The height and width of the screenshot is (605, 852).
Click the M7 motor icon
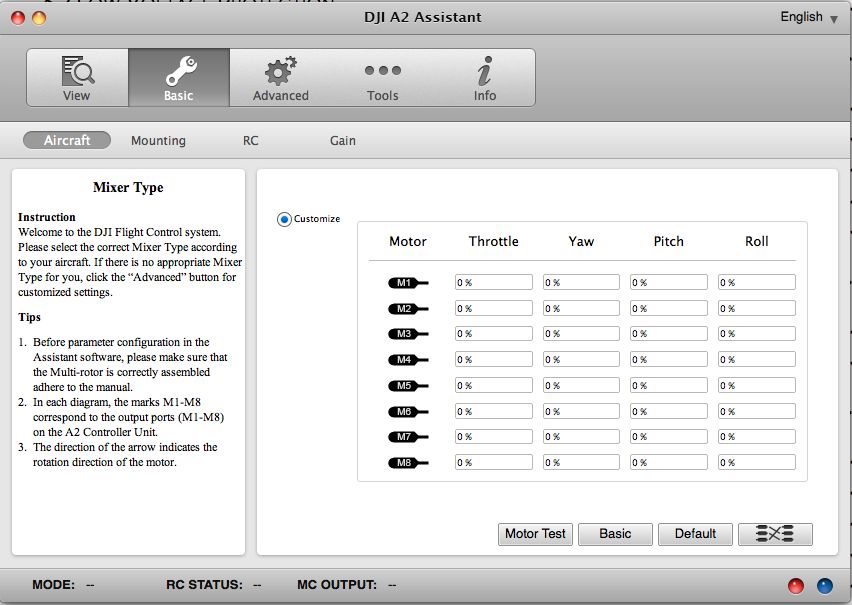pos(408,437)
